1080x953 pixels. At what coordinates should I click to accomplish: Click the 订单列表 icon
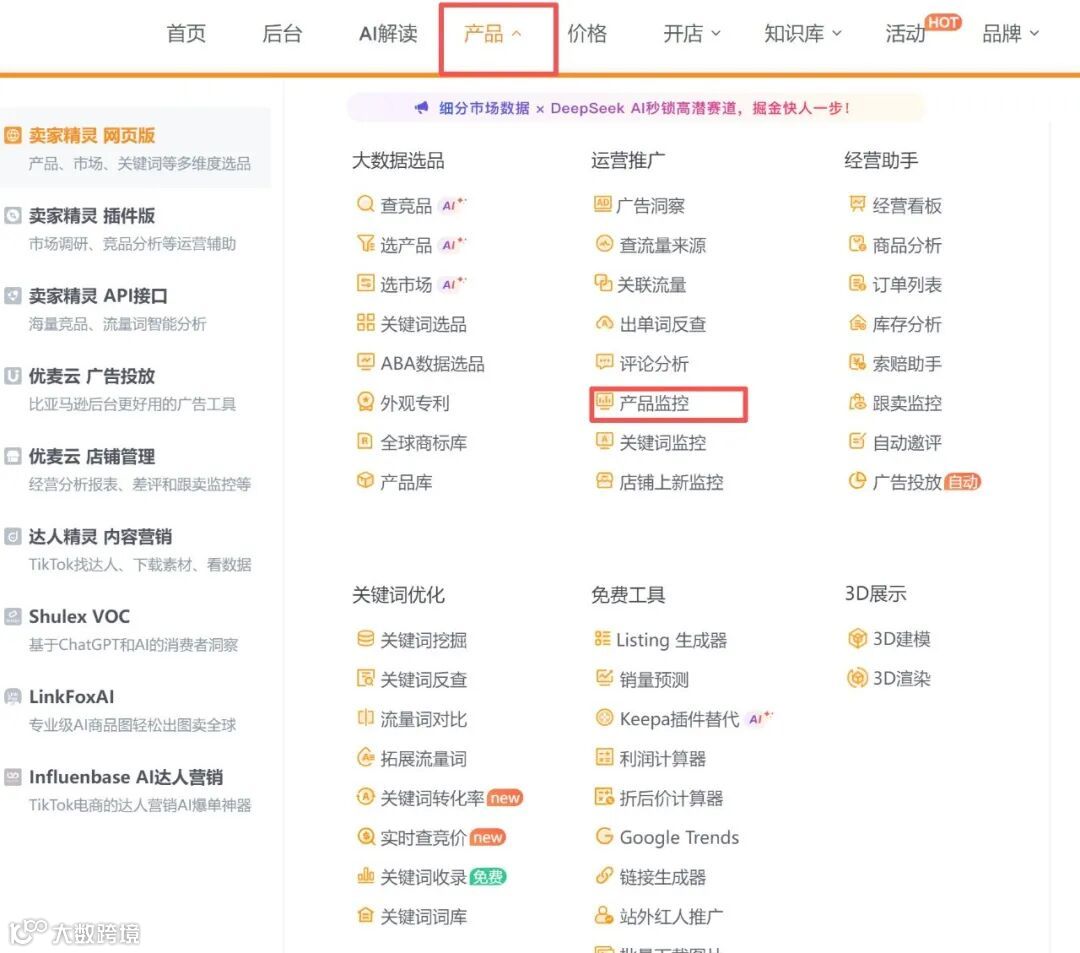pyautogui.click(x=857, y=283)
